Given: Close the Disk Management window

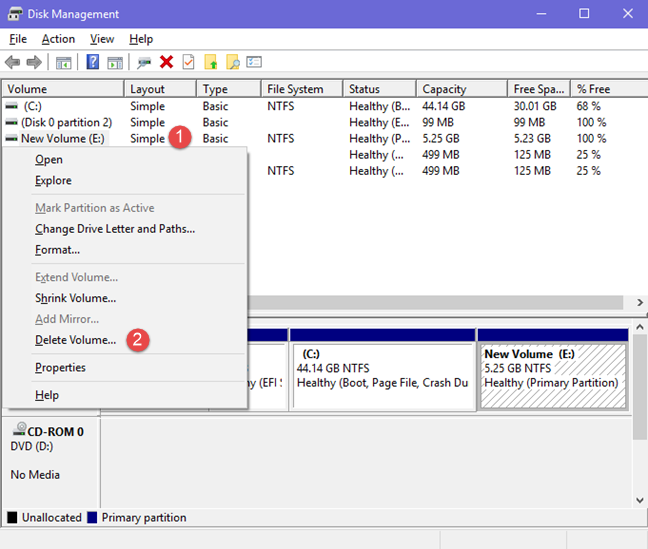Looking at the screenshot, I should 628,14.
